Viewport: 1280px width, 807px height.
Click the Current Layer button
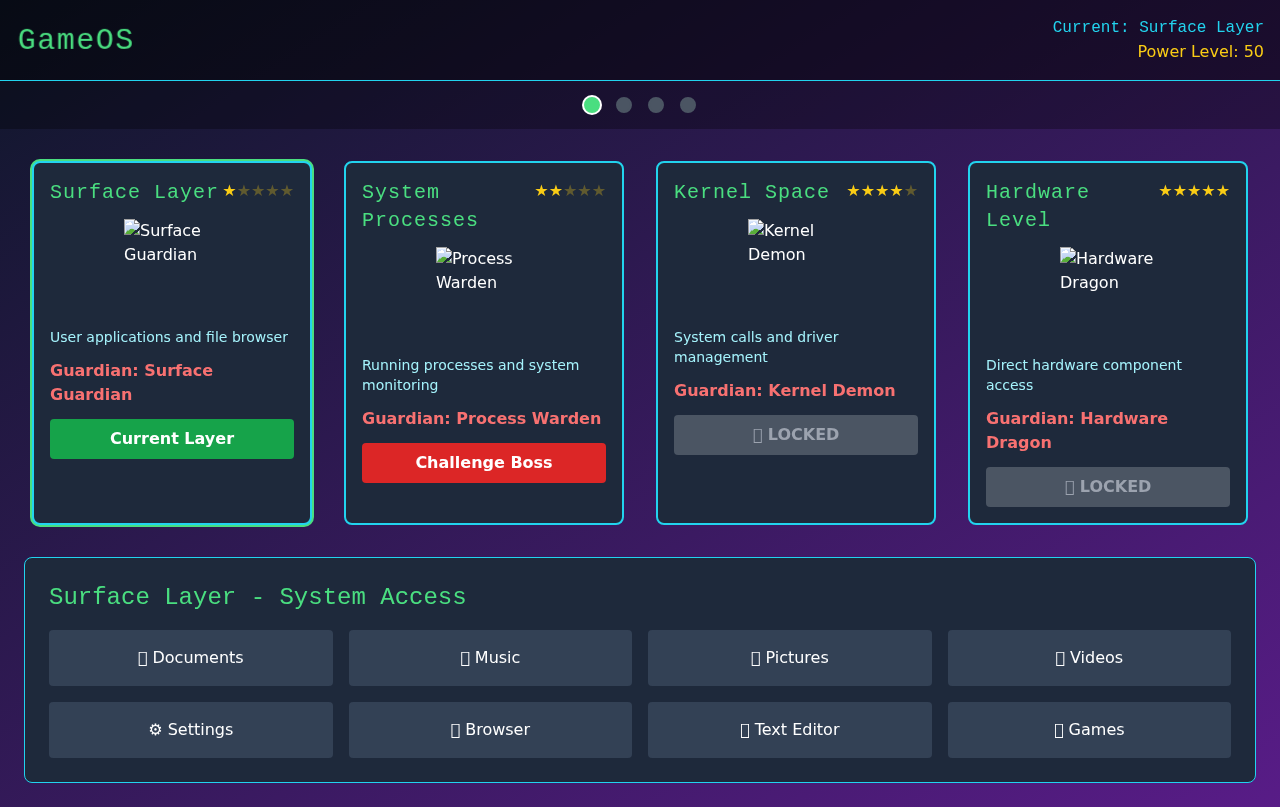point(171,439)
